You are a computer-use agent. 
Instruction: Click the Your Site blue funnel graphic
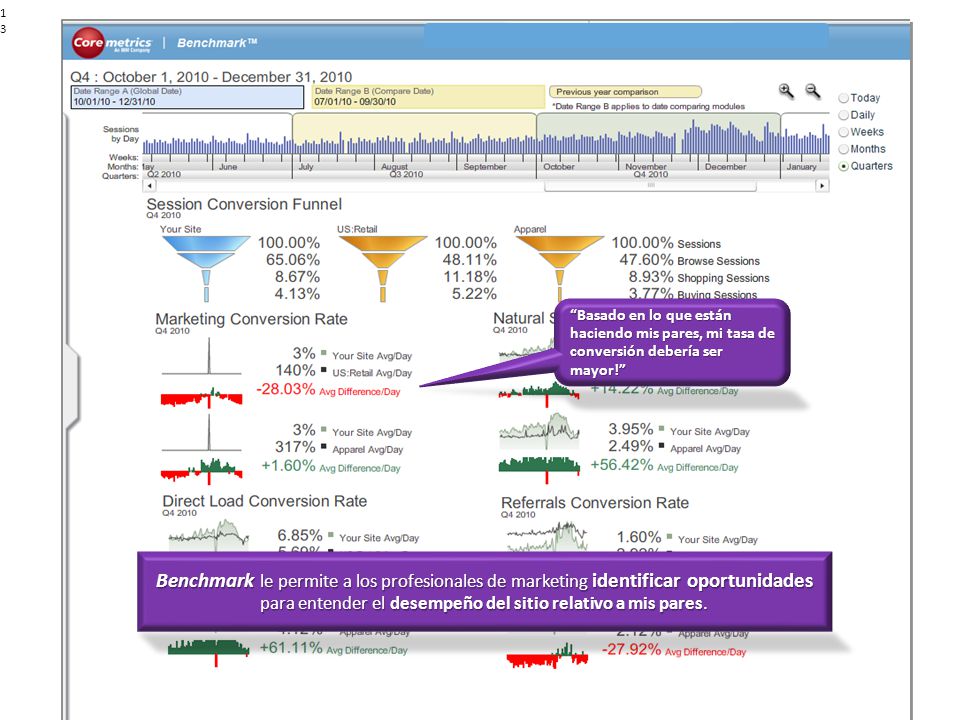click(x=206, y=268)
